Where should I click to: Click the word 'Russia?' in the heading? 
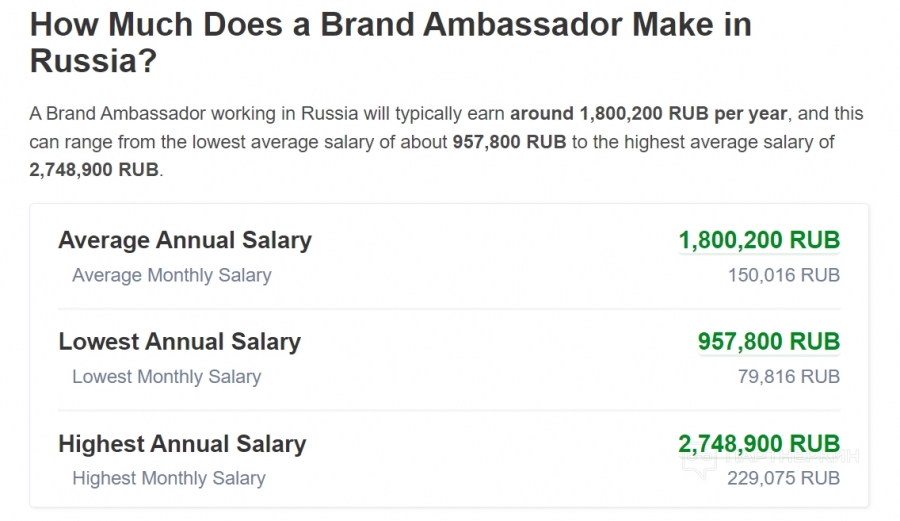tap(93, 61)
